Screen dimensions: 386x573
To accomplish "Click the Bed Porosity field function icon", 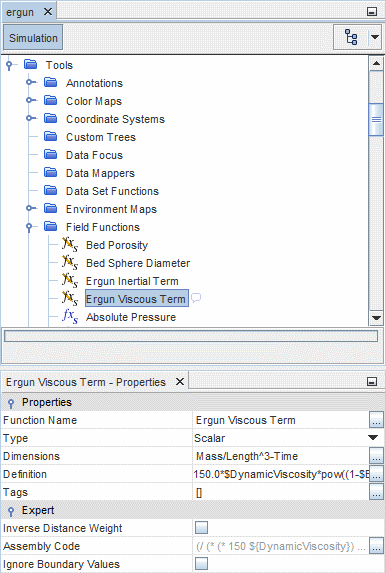I will click(x=70, y=244).
